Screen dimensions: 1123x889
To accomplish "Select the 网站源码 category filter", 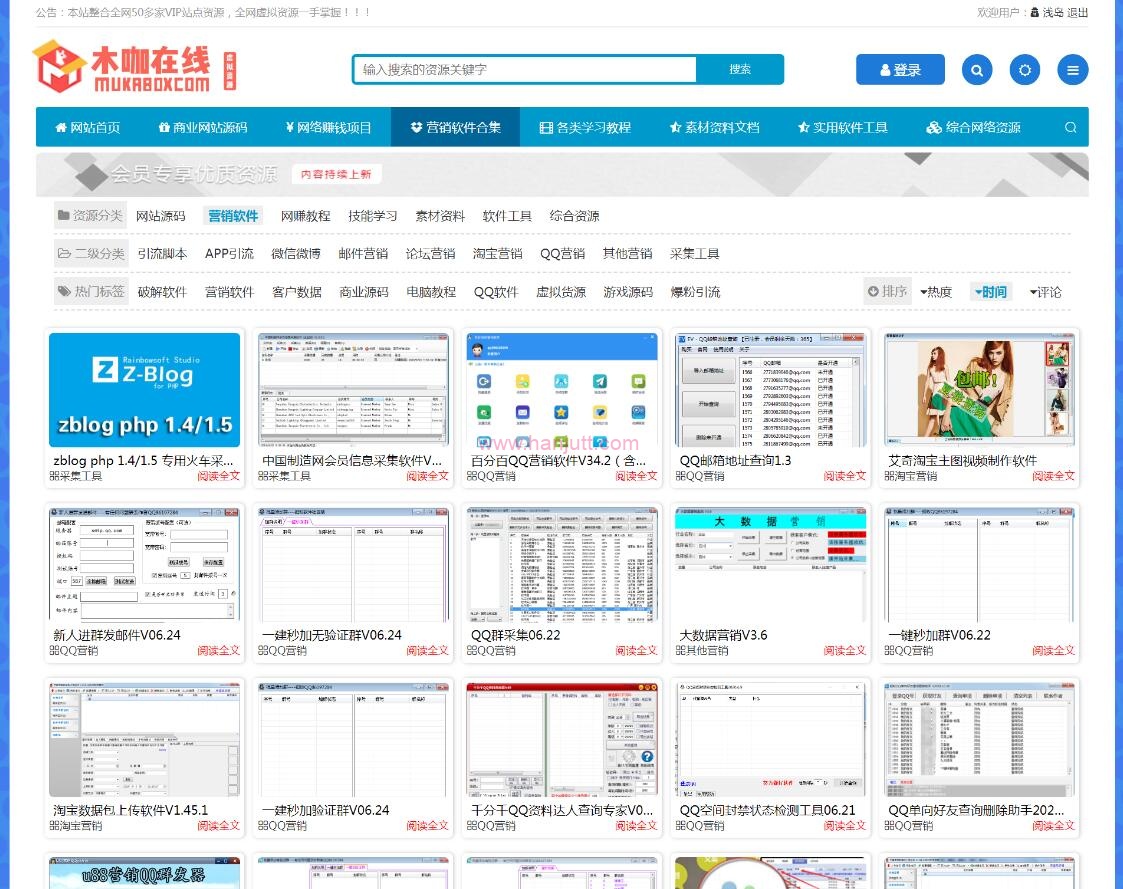I will 160,216.
